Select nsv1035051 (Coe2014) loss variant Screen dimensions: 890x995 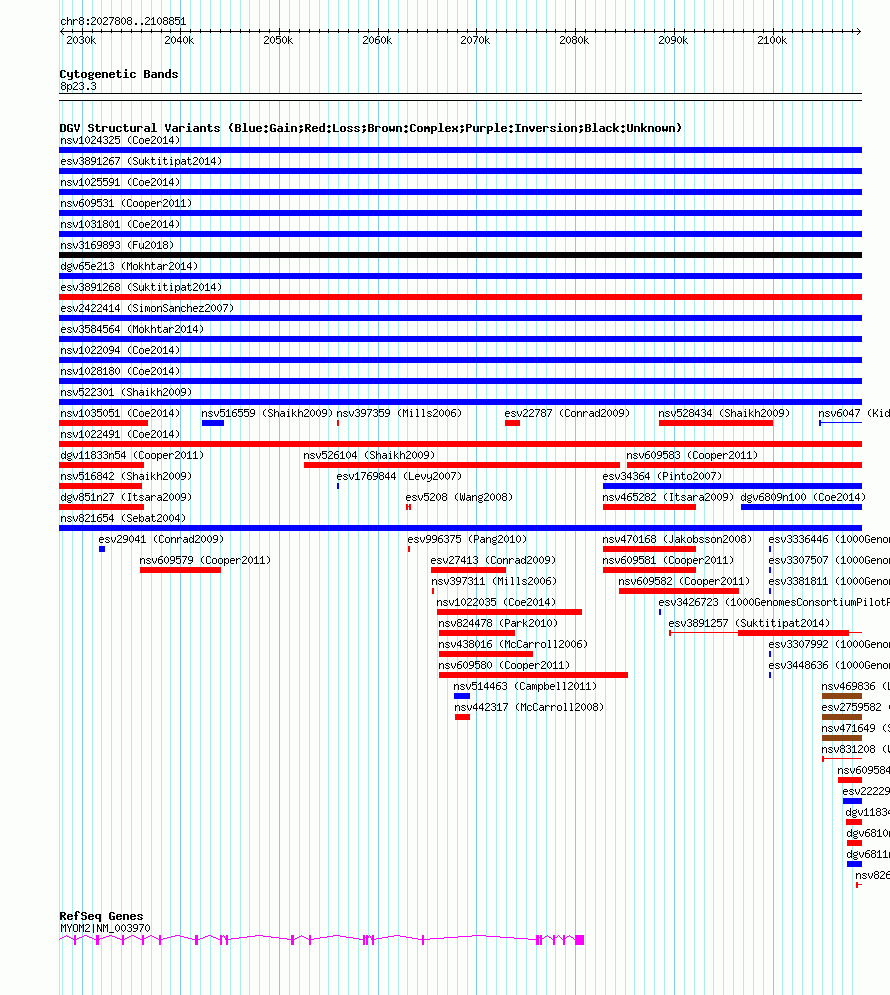(x=103, y=423)
